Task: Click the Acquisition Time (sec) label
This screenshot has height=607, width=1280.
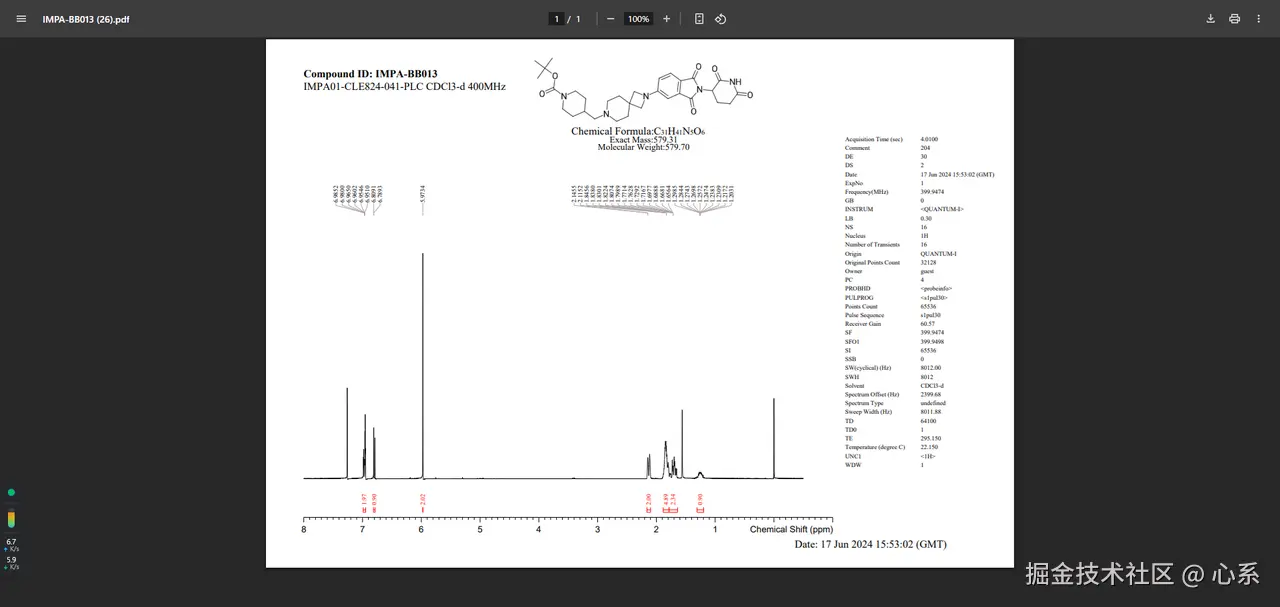Action: tap(873, 139)
